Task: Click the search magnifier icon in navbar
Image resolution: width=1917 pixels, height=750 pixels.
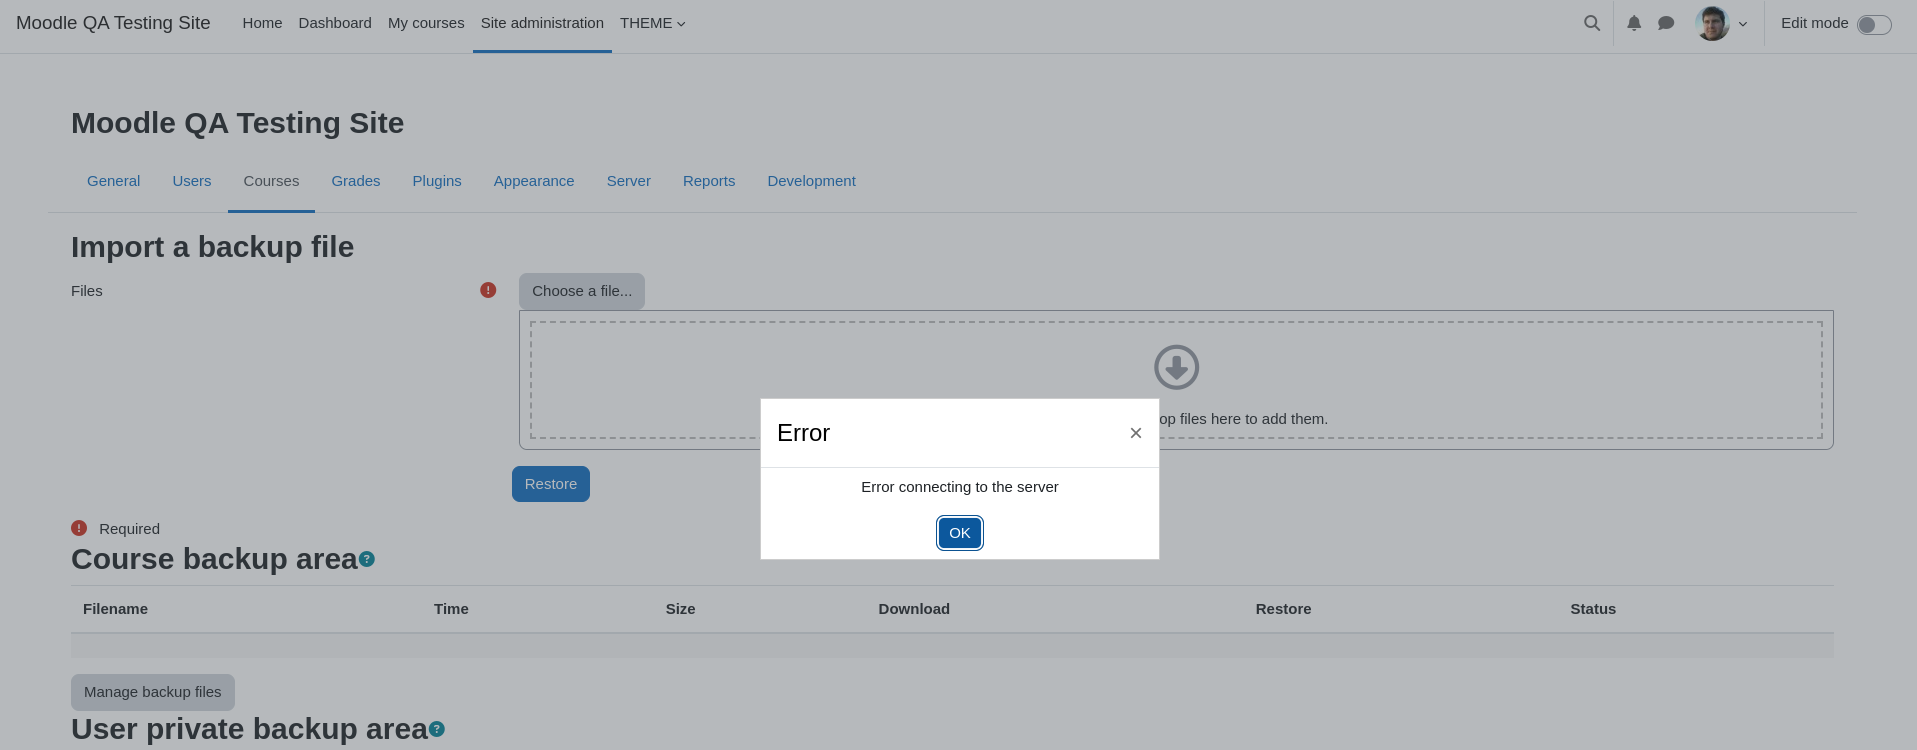Action: 1592,23
